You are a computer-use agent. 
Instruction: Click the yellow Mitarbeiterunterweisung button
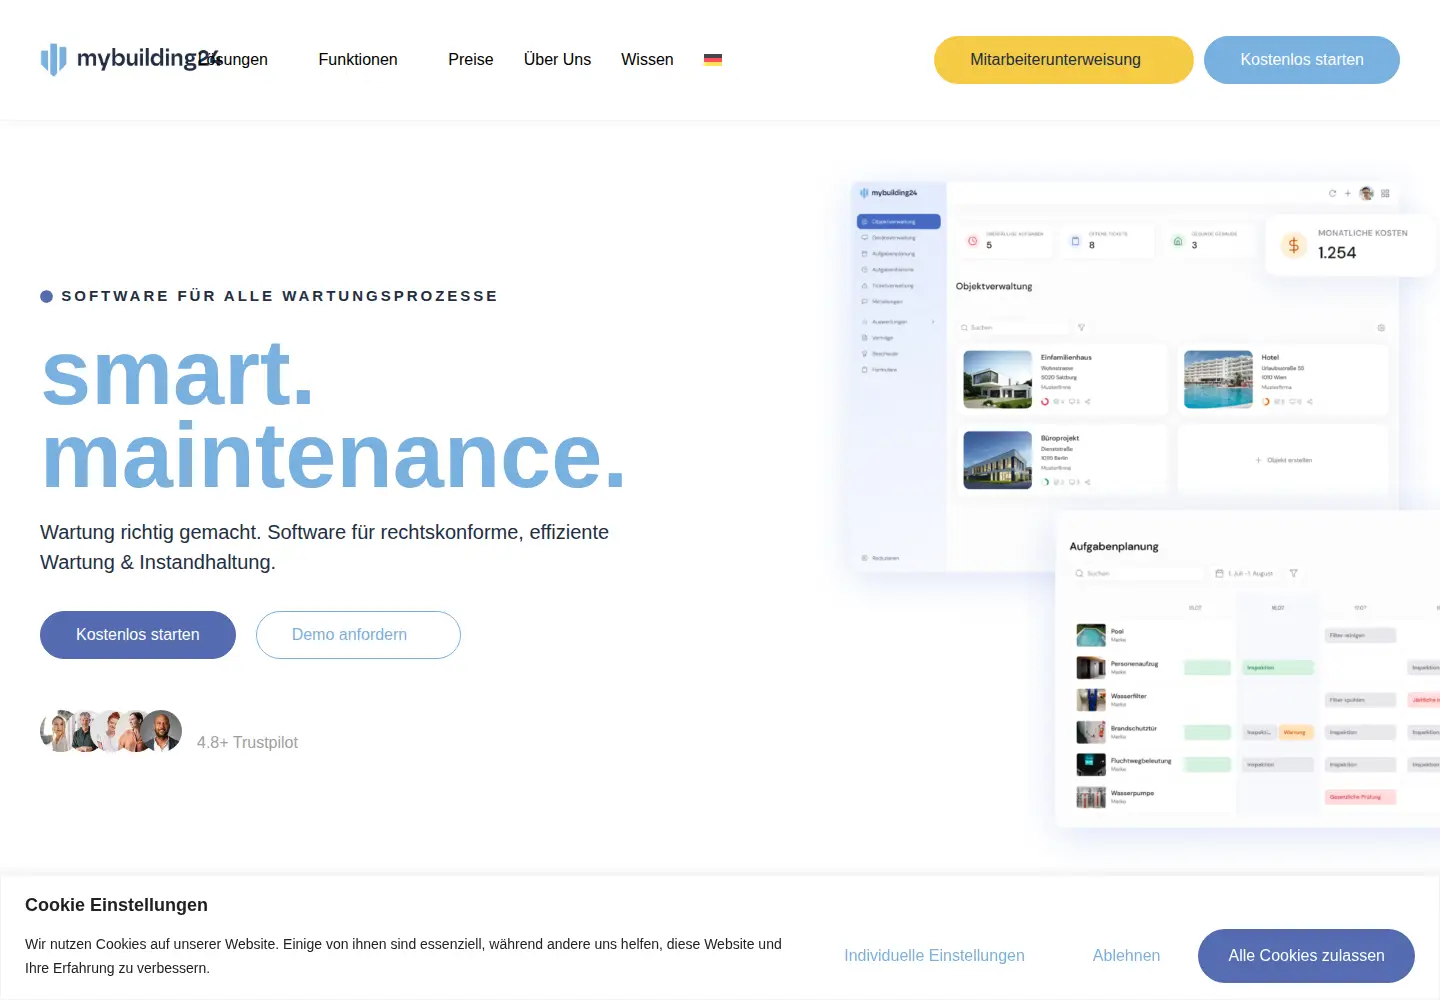[x=1064, y=60]
